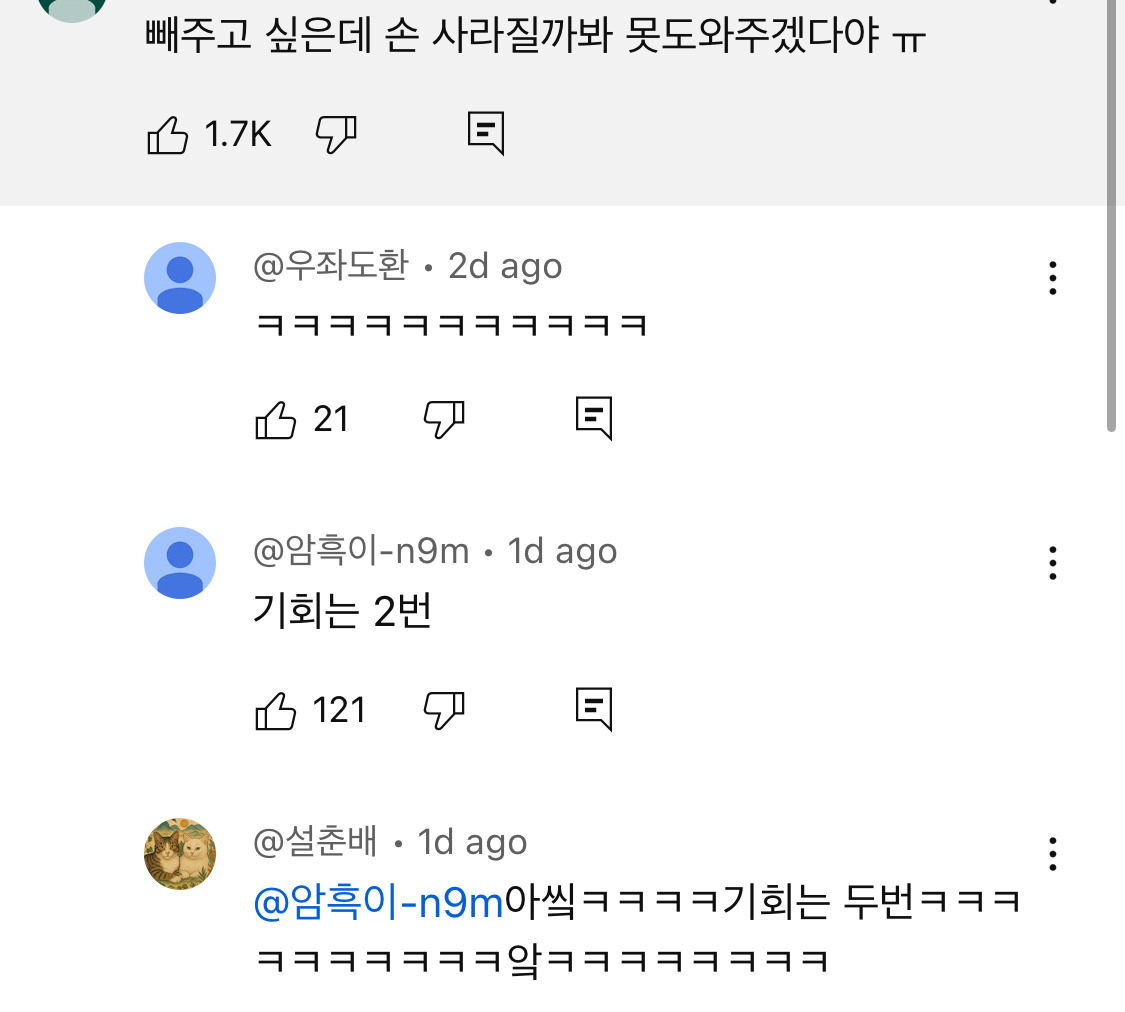Click @암흑이-n9m's default avatar
Viewport: 1125px width, 1012px height.
[x=180, y=563]
